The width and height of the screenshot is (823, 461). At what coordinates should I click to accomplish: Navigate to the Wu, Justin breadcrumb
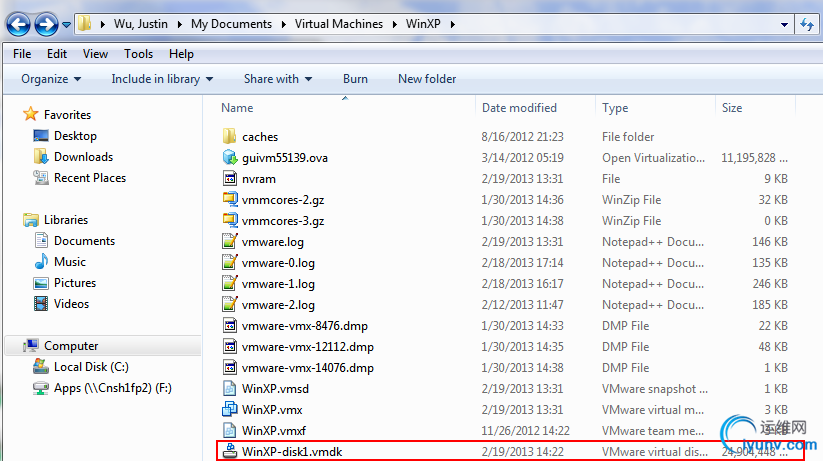click(x=141, y=24)
